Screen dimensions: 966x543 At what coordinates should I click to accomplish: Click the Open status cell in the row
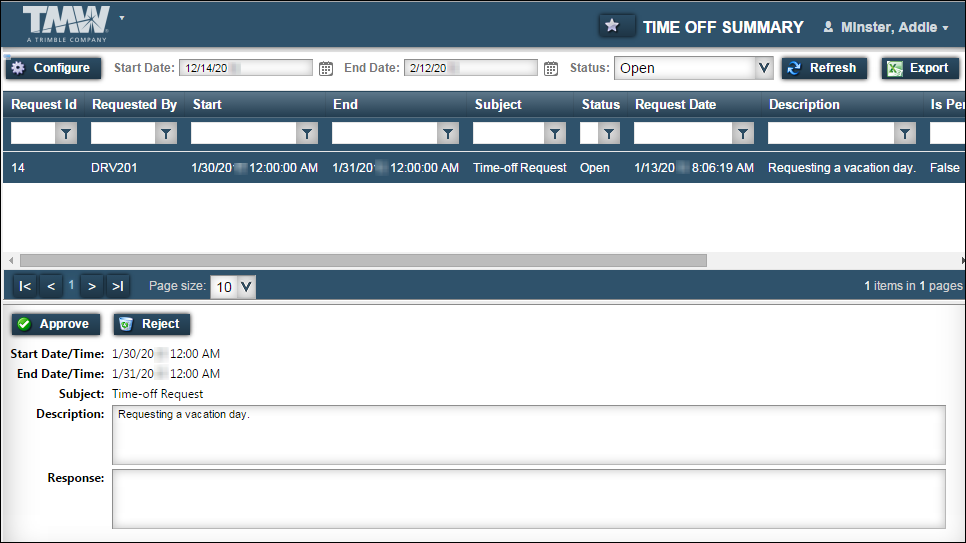(595, 168)
